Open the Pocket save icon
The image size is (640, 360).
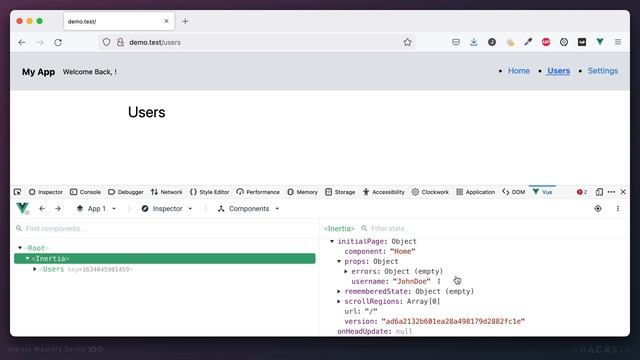click(456, 42)
